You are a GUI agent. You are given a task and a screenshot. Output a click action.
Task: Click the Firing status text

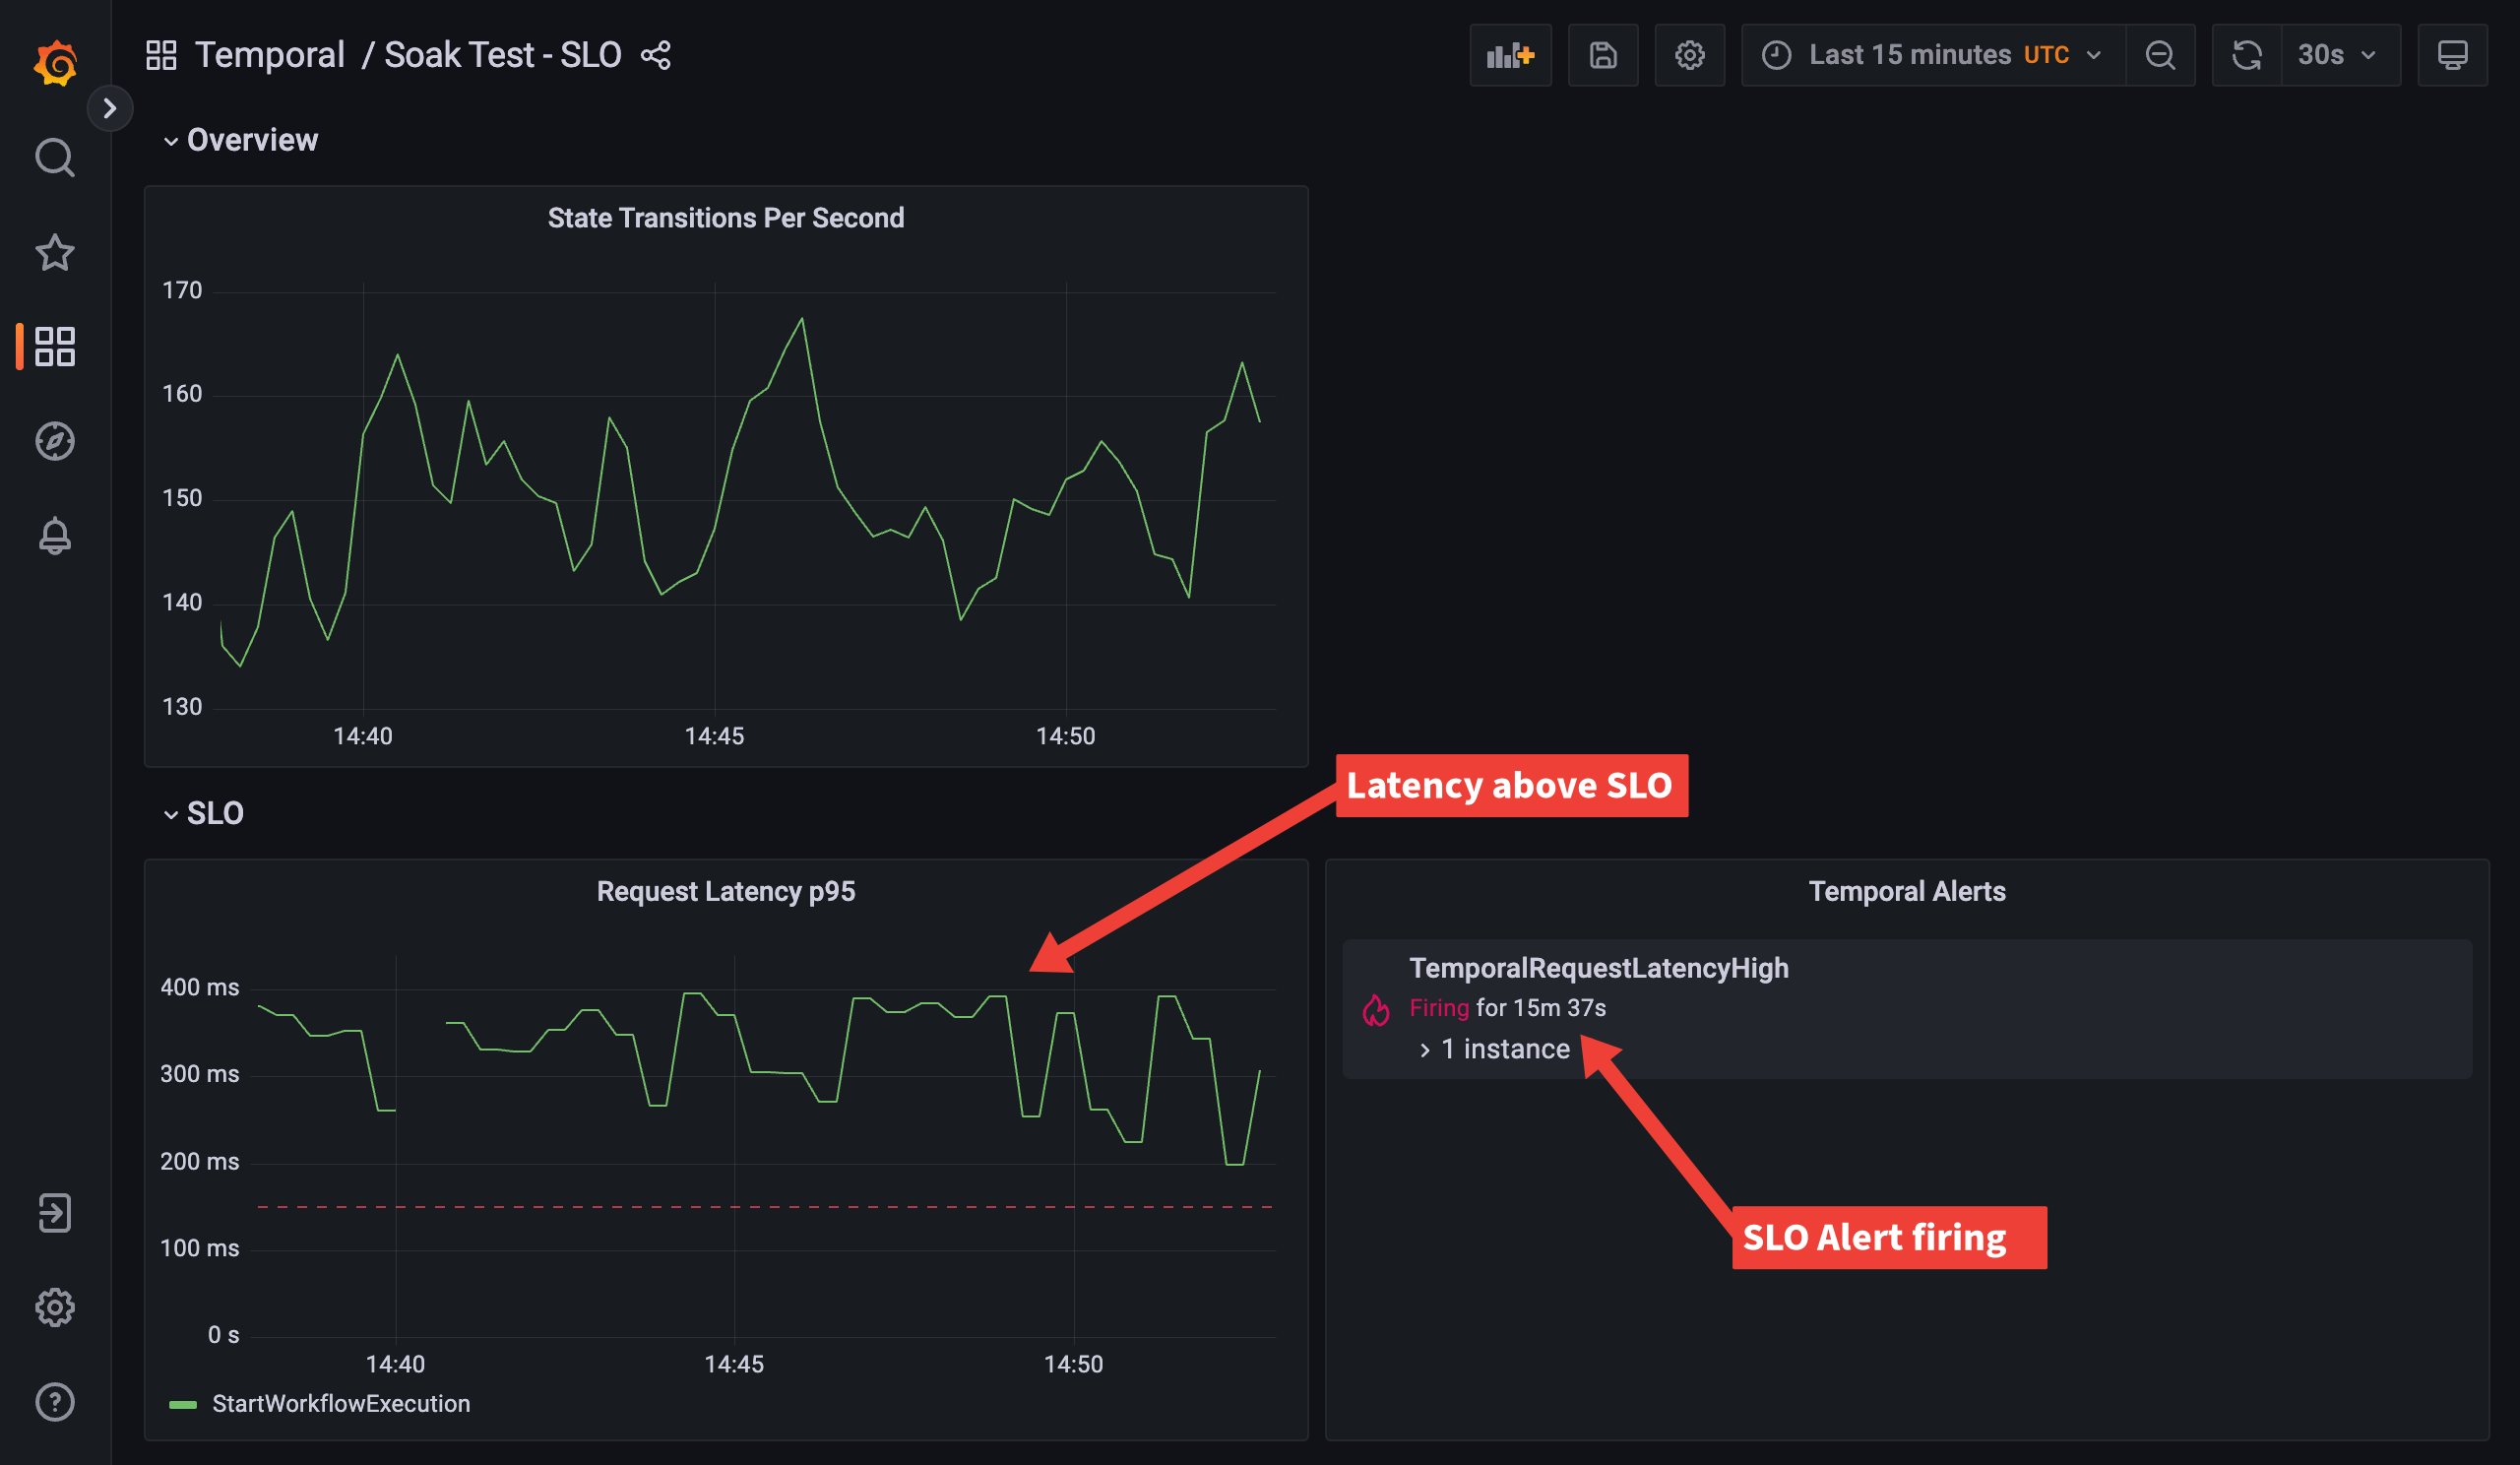(1439, 1008)
